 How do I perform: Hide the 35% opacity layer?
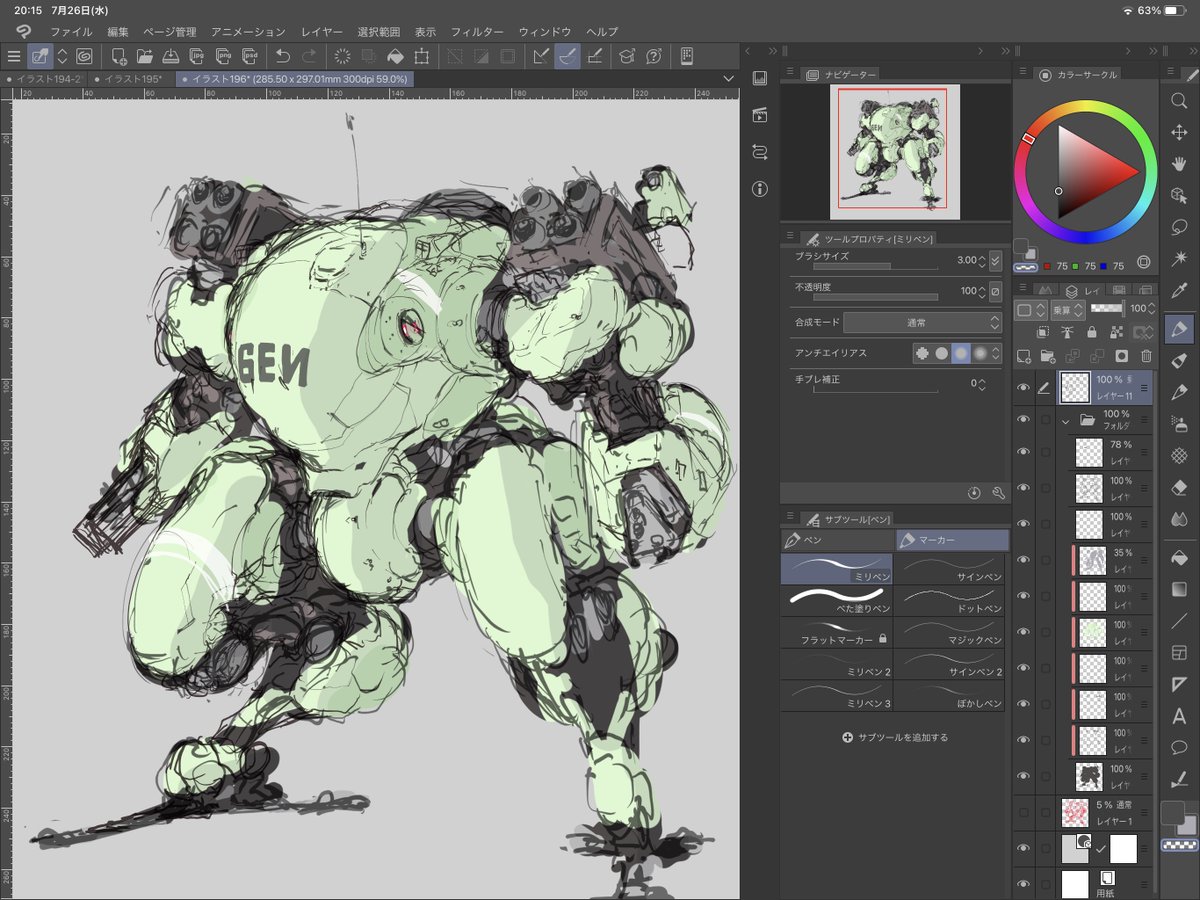pyautogui.click(x=1022, y=560)
